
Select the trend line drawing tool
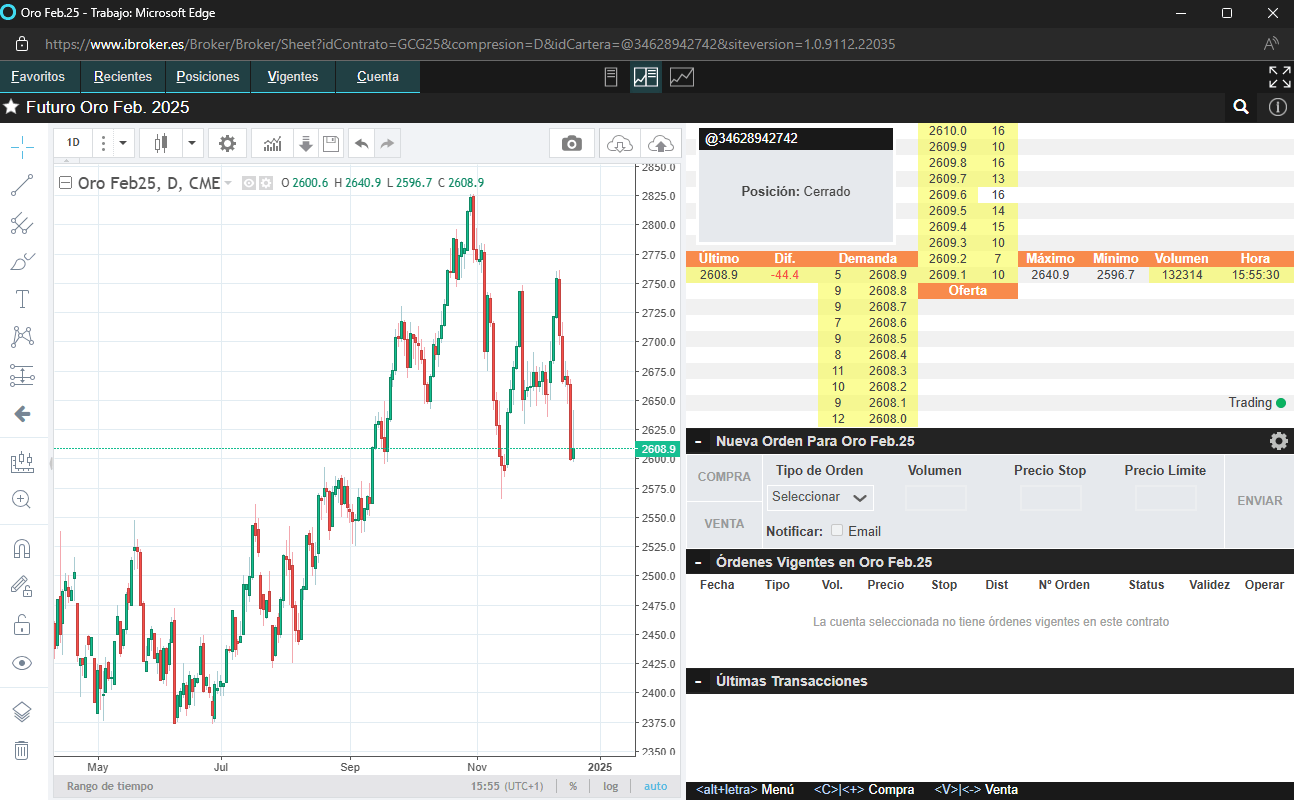tap(21, 184)
